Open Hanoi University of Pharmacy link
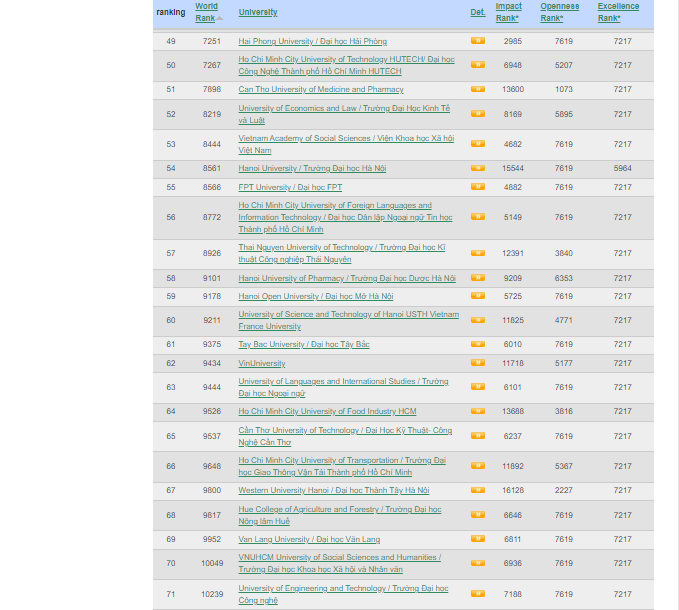Viewport: 679px width, 610px height. tap(347, 278)
